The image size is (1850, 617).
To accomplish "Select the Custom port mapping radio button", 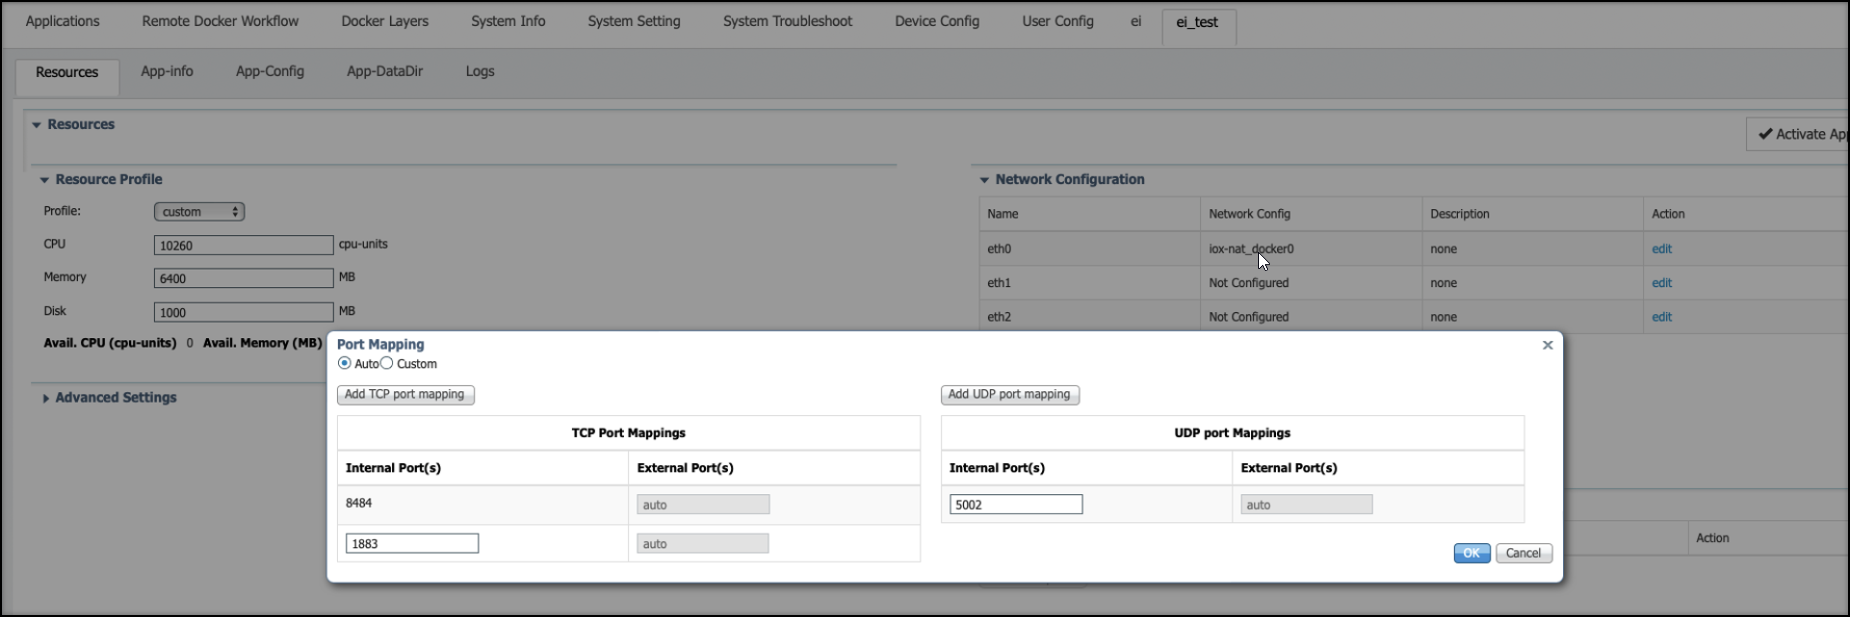I will [x=387, y=363].
